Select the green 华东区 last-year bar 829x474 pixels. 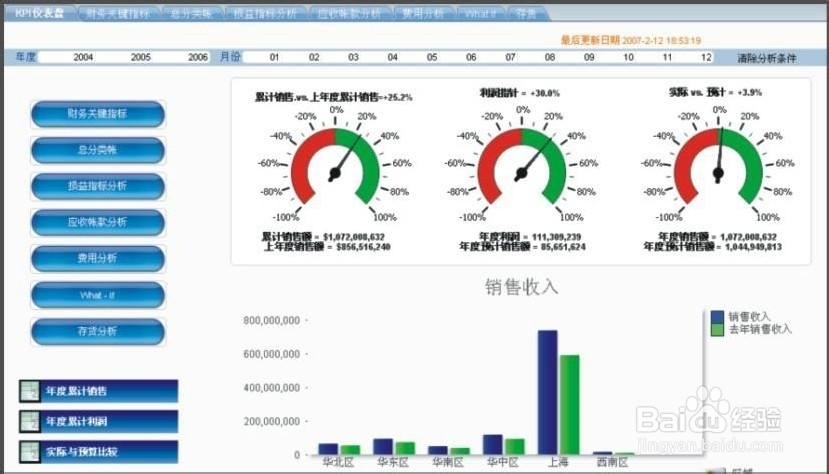(405, 449)
